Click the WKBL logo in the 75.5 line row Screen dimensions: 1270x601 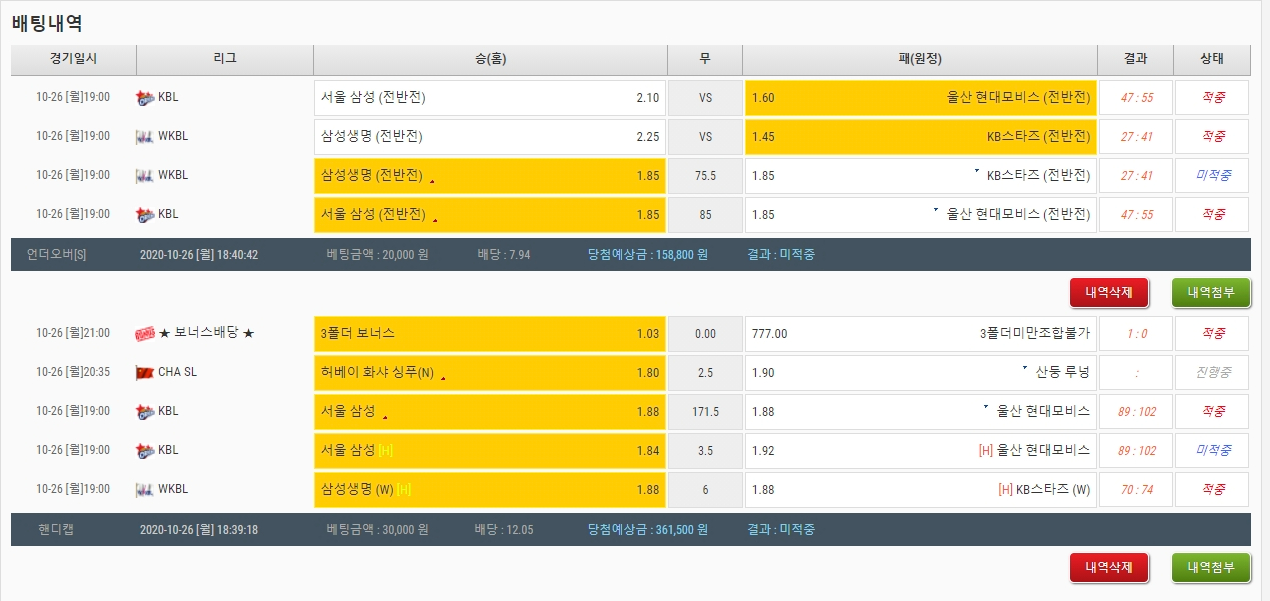click(145, 176)
